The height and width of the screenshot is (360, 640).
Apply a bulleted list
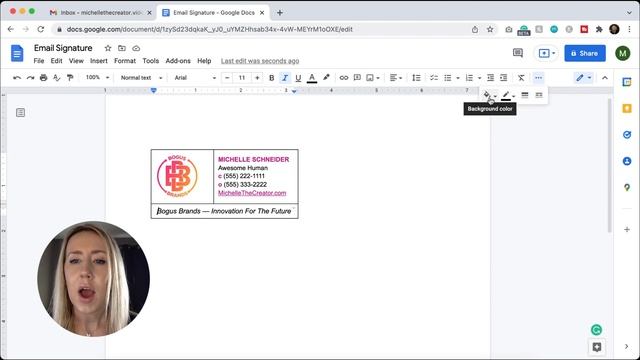coord(448,78)
